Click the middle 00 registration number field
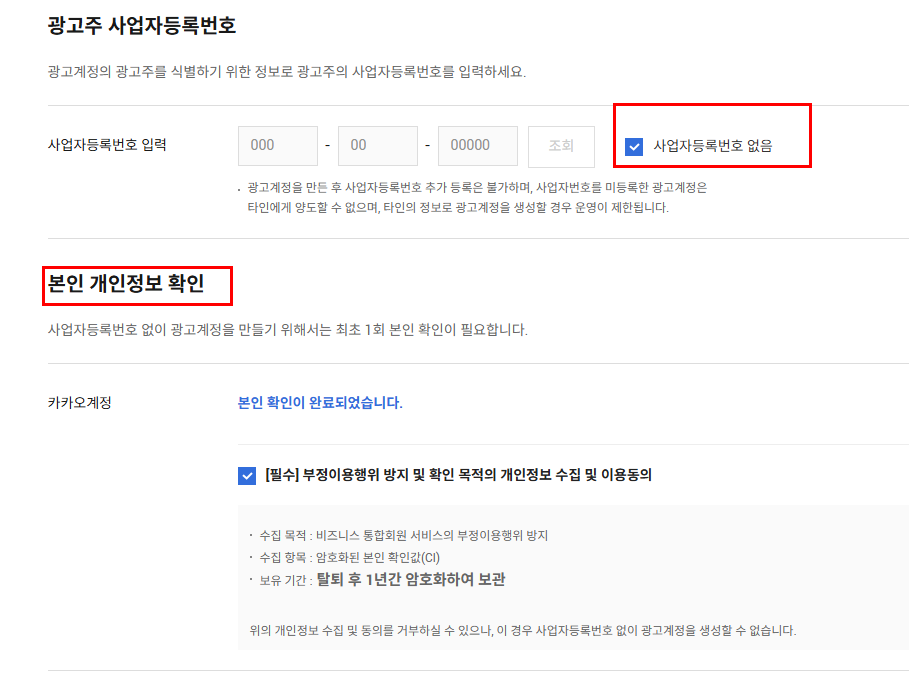This screenshot has width=909, height=673. pyautogui.click(x=377, y=145)
